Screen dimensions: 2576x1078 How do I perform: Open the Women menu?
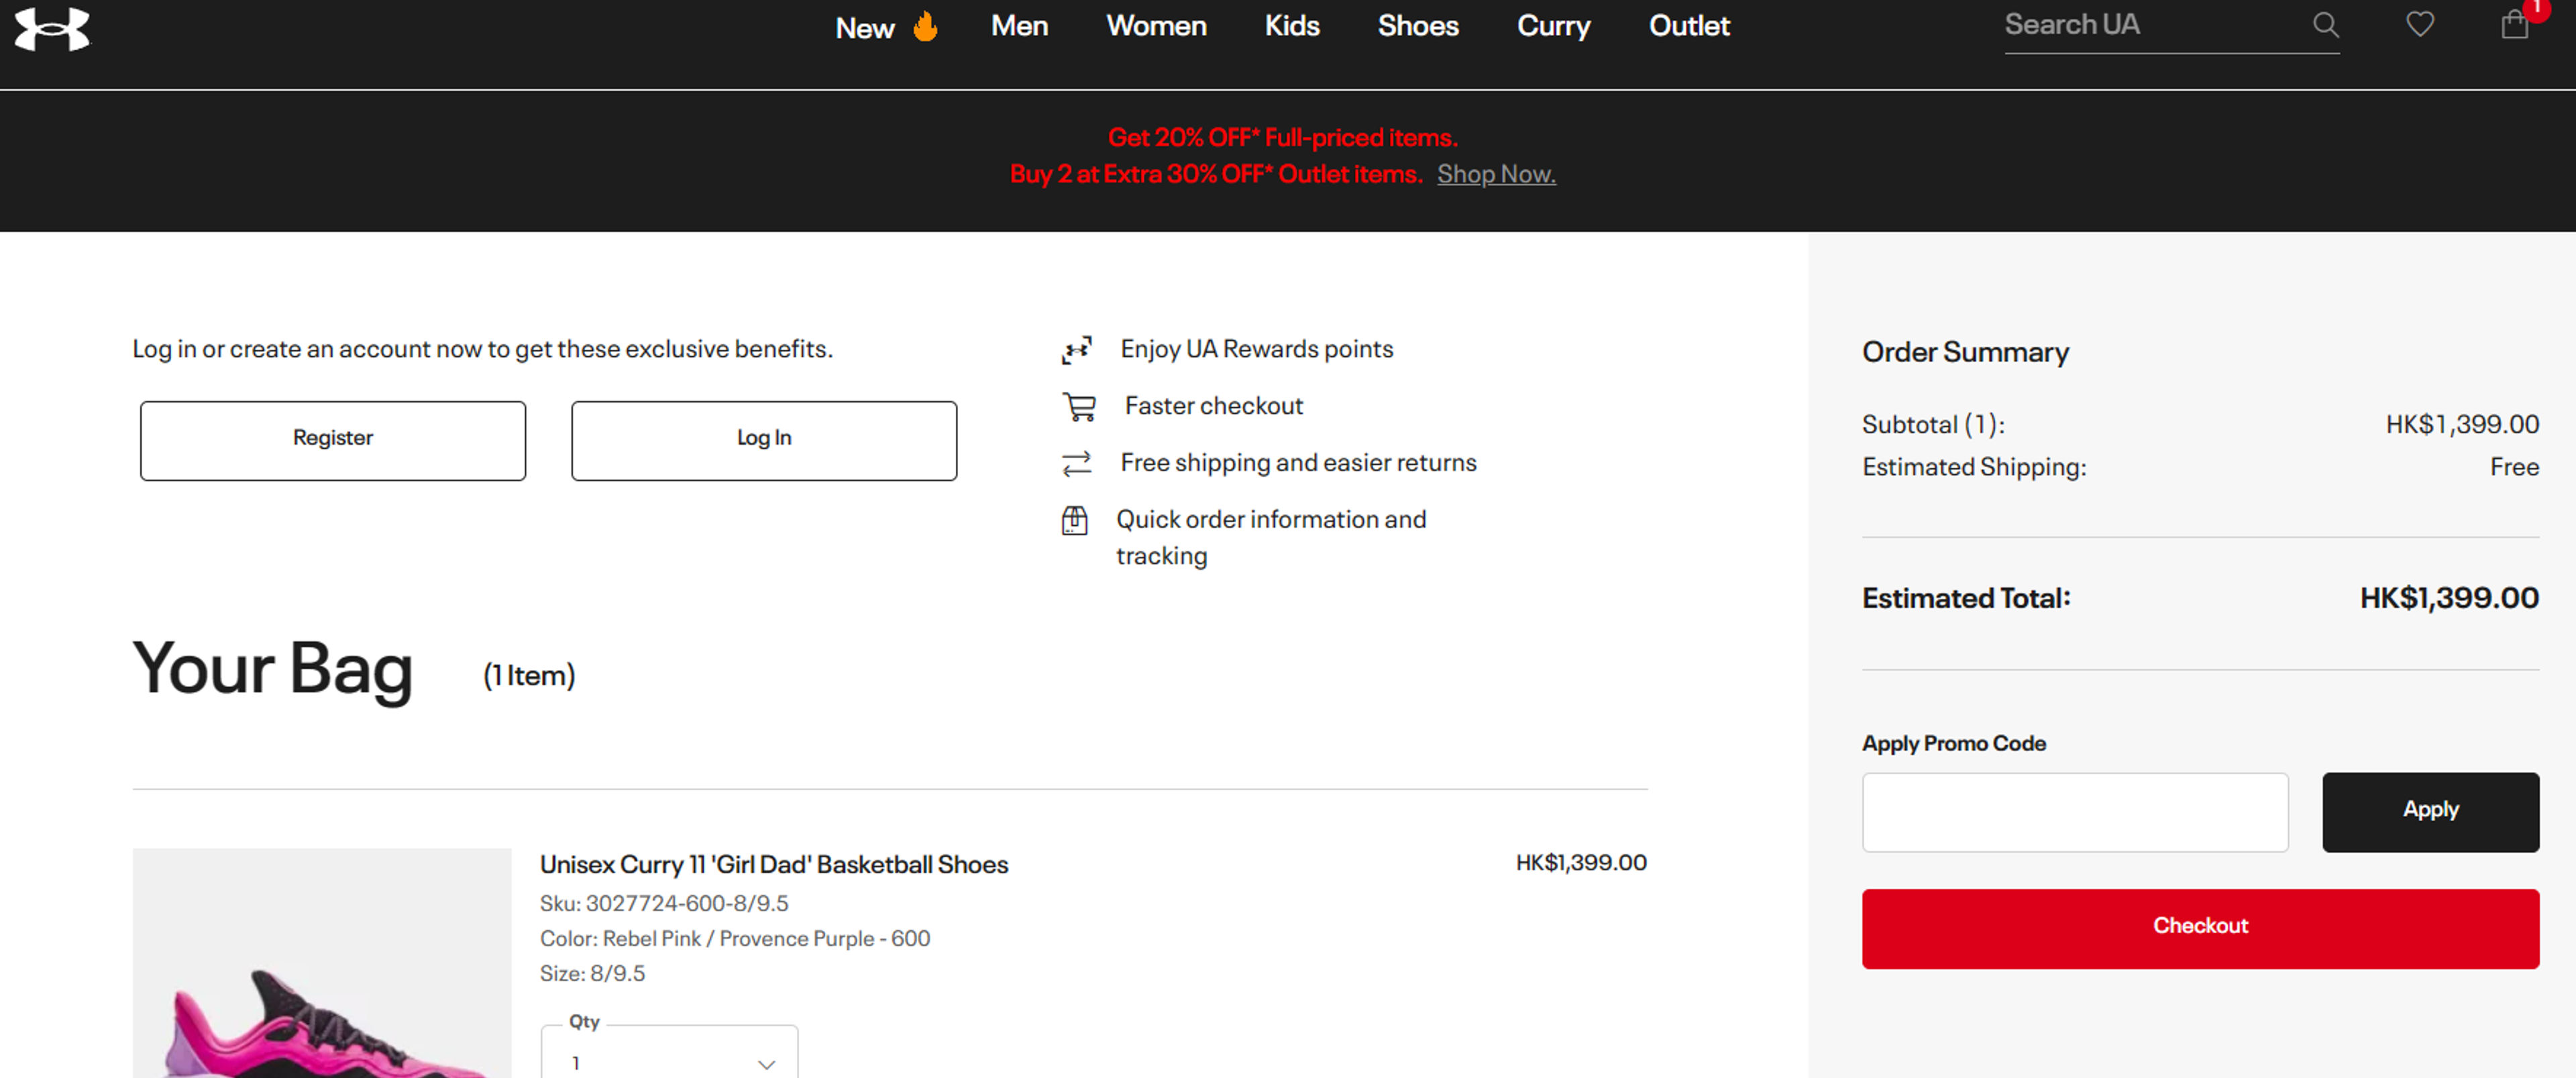tap(1156, 26)
